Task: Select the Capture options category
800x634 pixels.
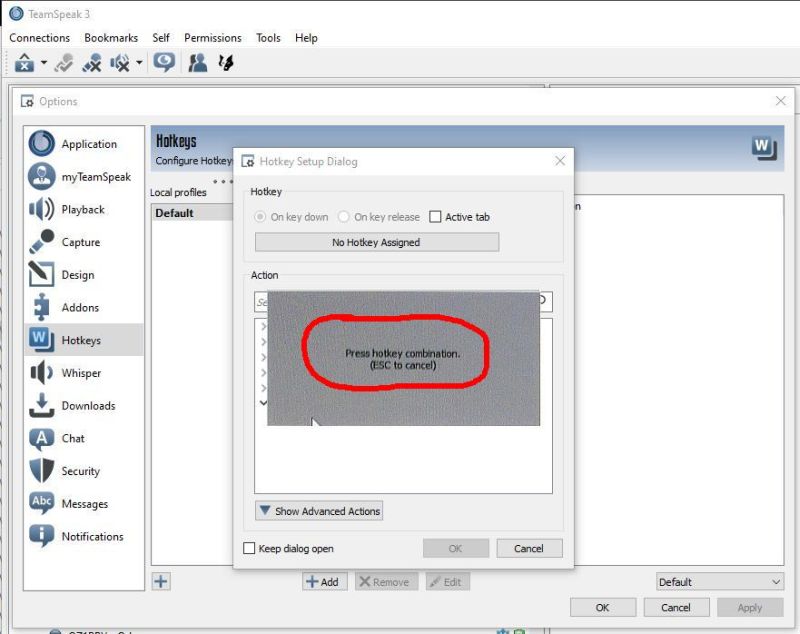Action: 84,242
